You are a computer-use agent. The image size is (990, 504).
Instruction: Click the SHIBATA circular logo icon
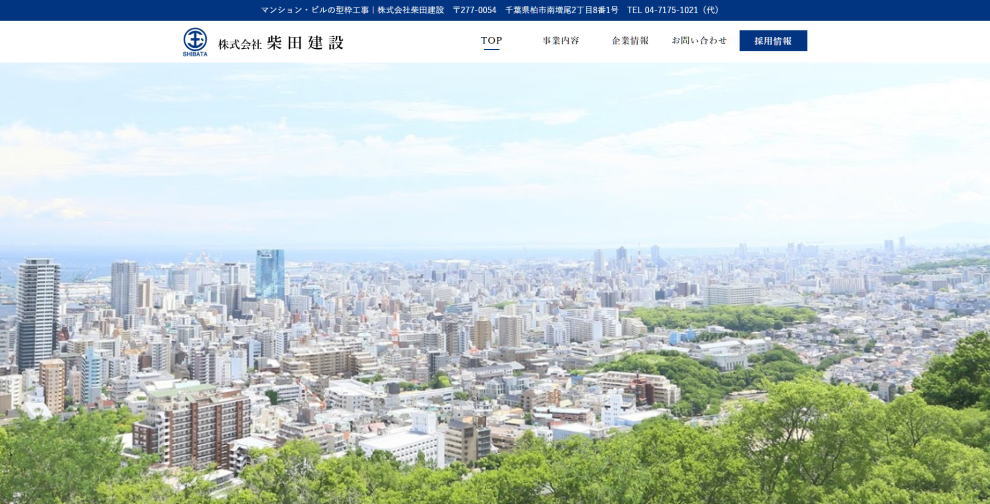195,42
